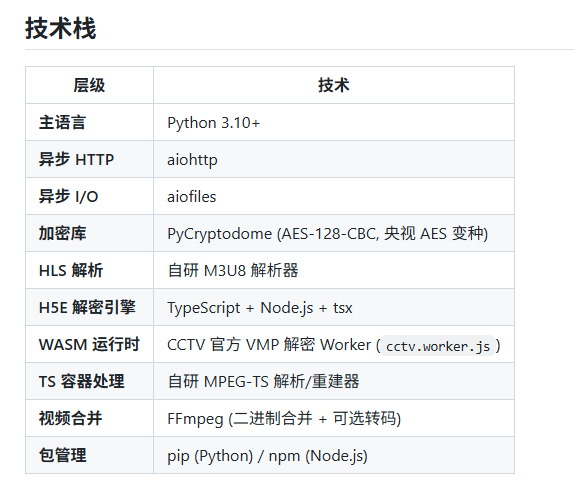Click the cctv.worker.js inline code

(x=438, y=346)
